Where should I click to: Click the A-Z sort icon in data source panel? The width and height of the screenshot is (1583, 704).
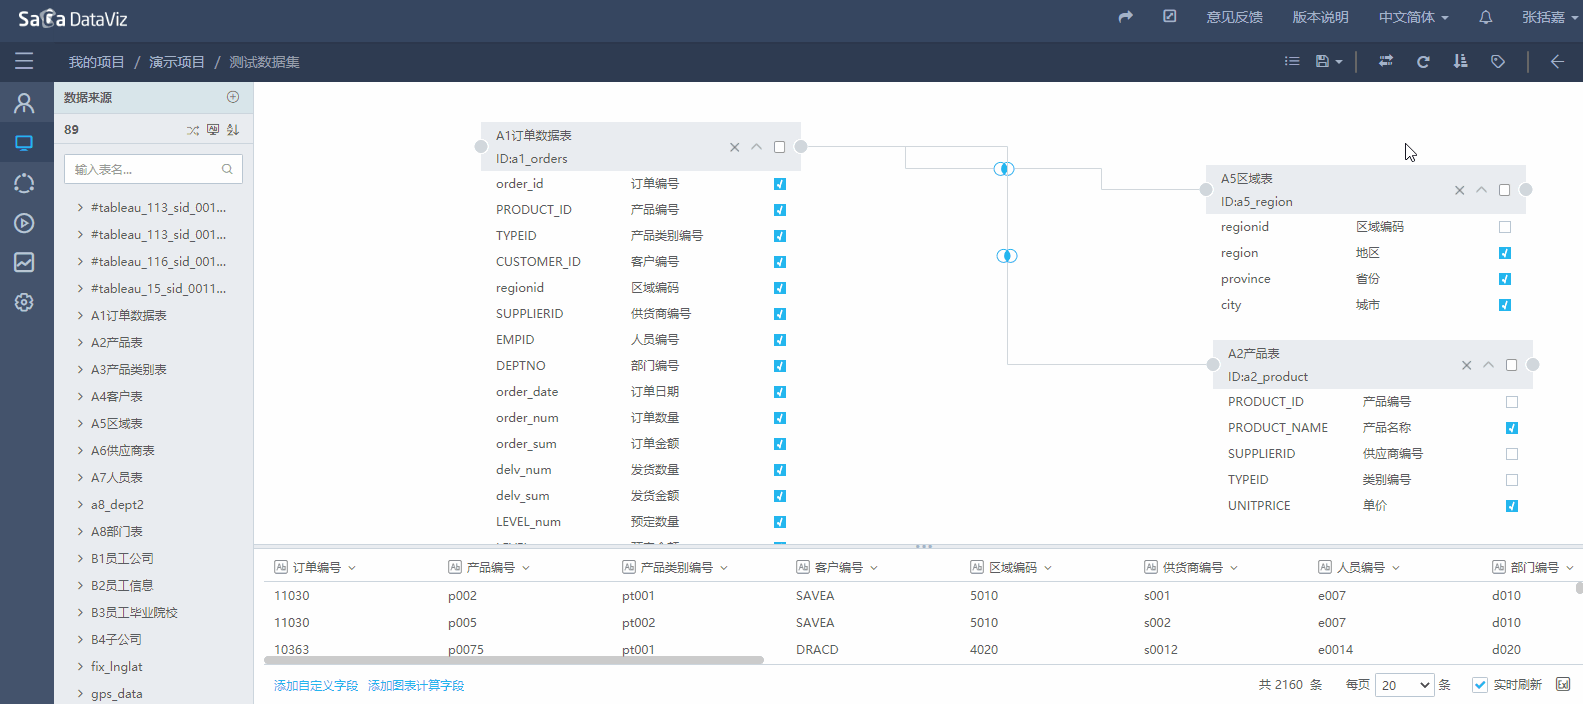pyautogui.click(x=233, y=130)
